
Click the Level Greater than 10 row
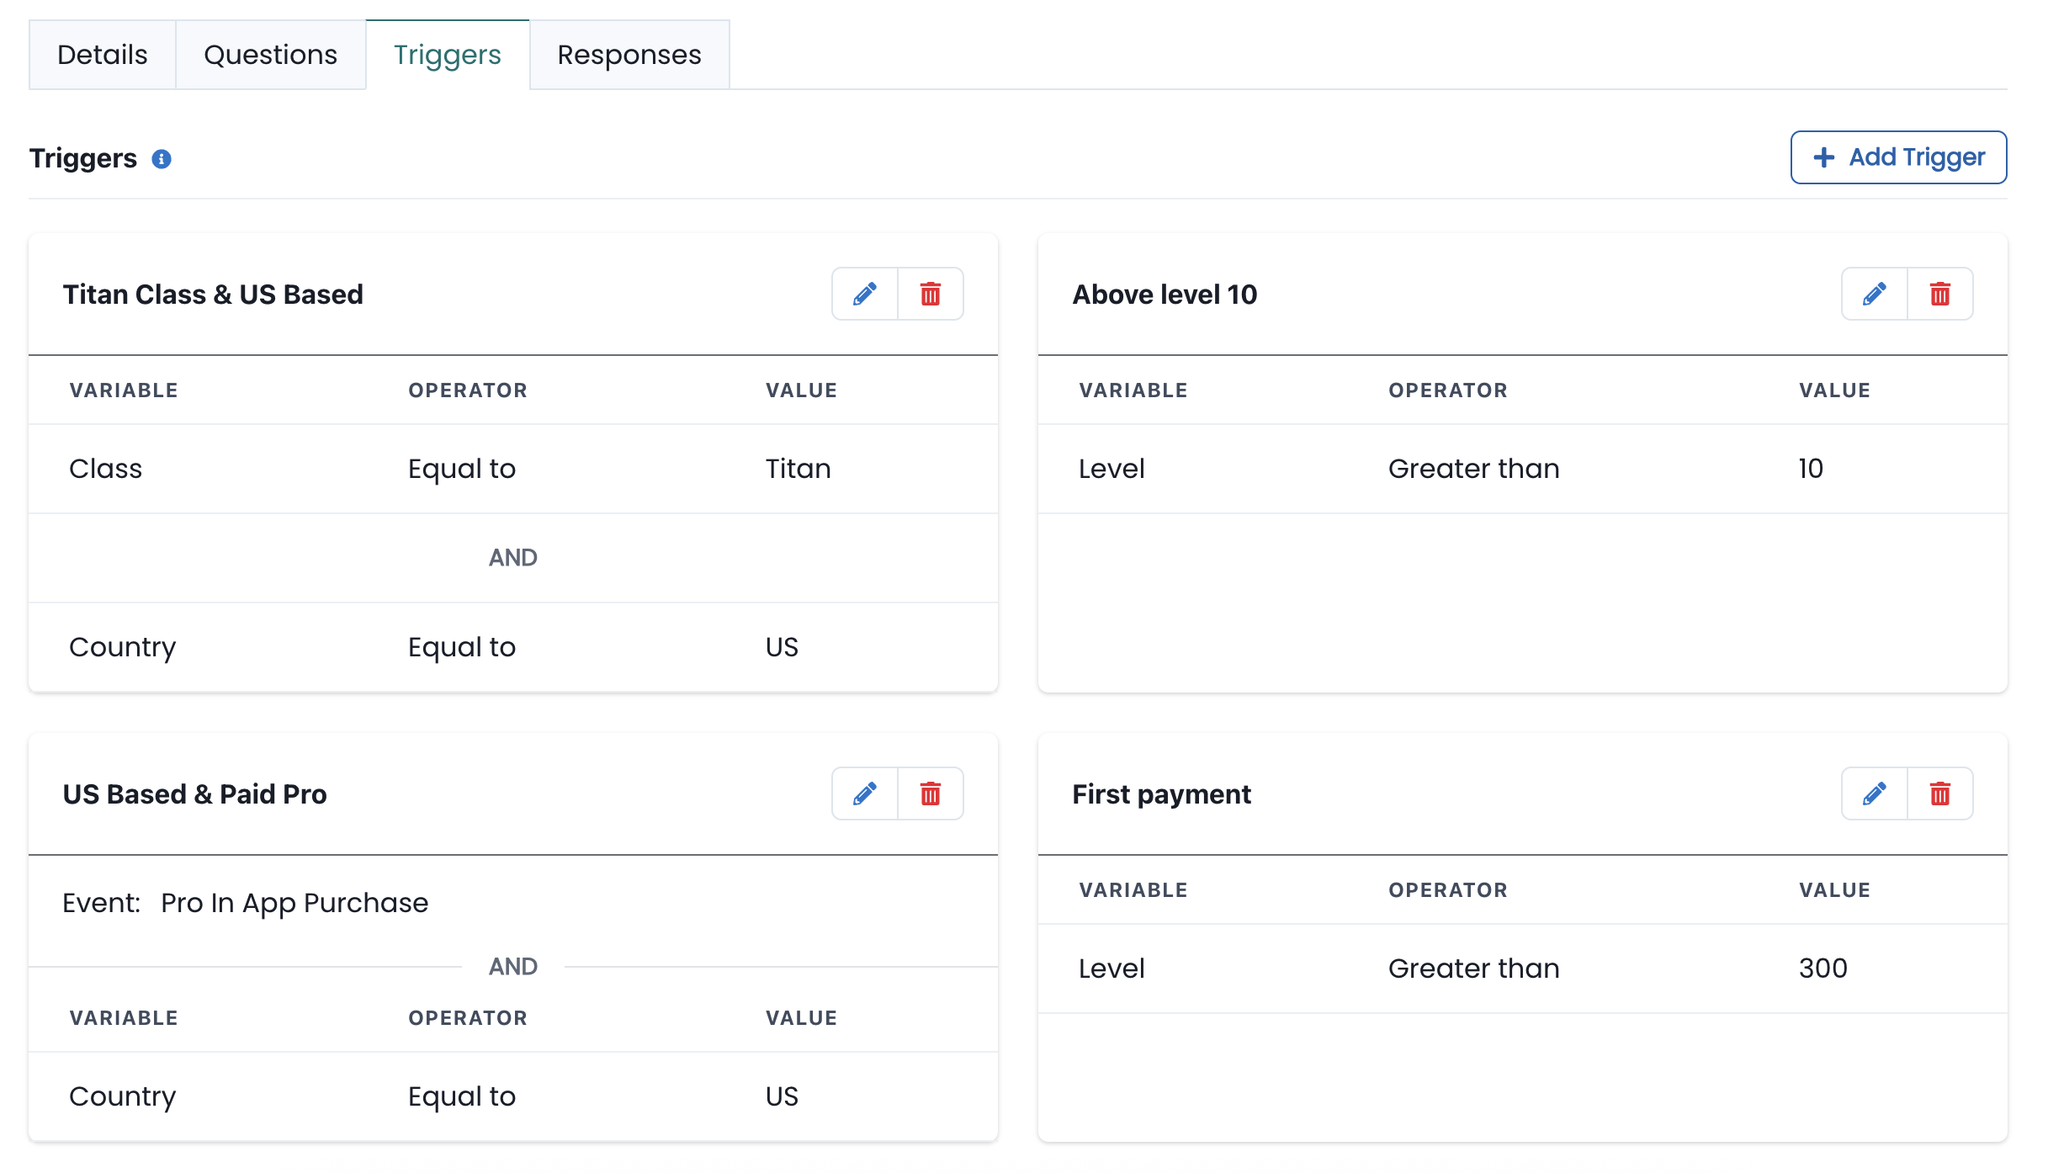pyautogui.click(x=1520, y=469)
